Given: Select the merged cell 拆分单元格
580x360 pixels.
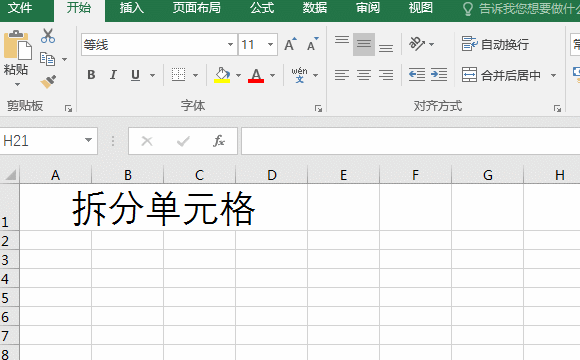Looking at the screenshot, I should (x=163, y=208).
